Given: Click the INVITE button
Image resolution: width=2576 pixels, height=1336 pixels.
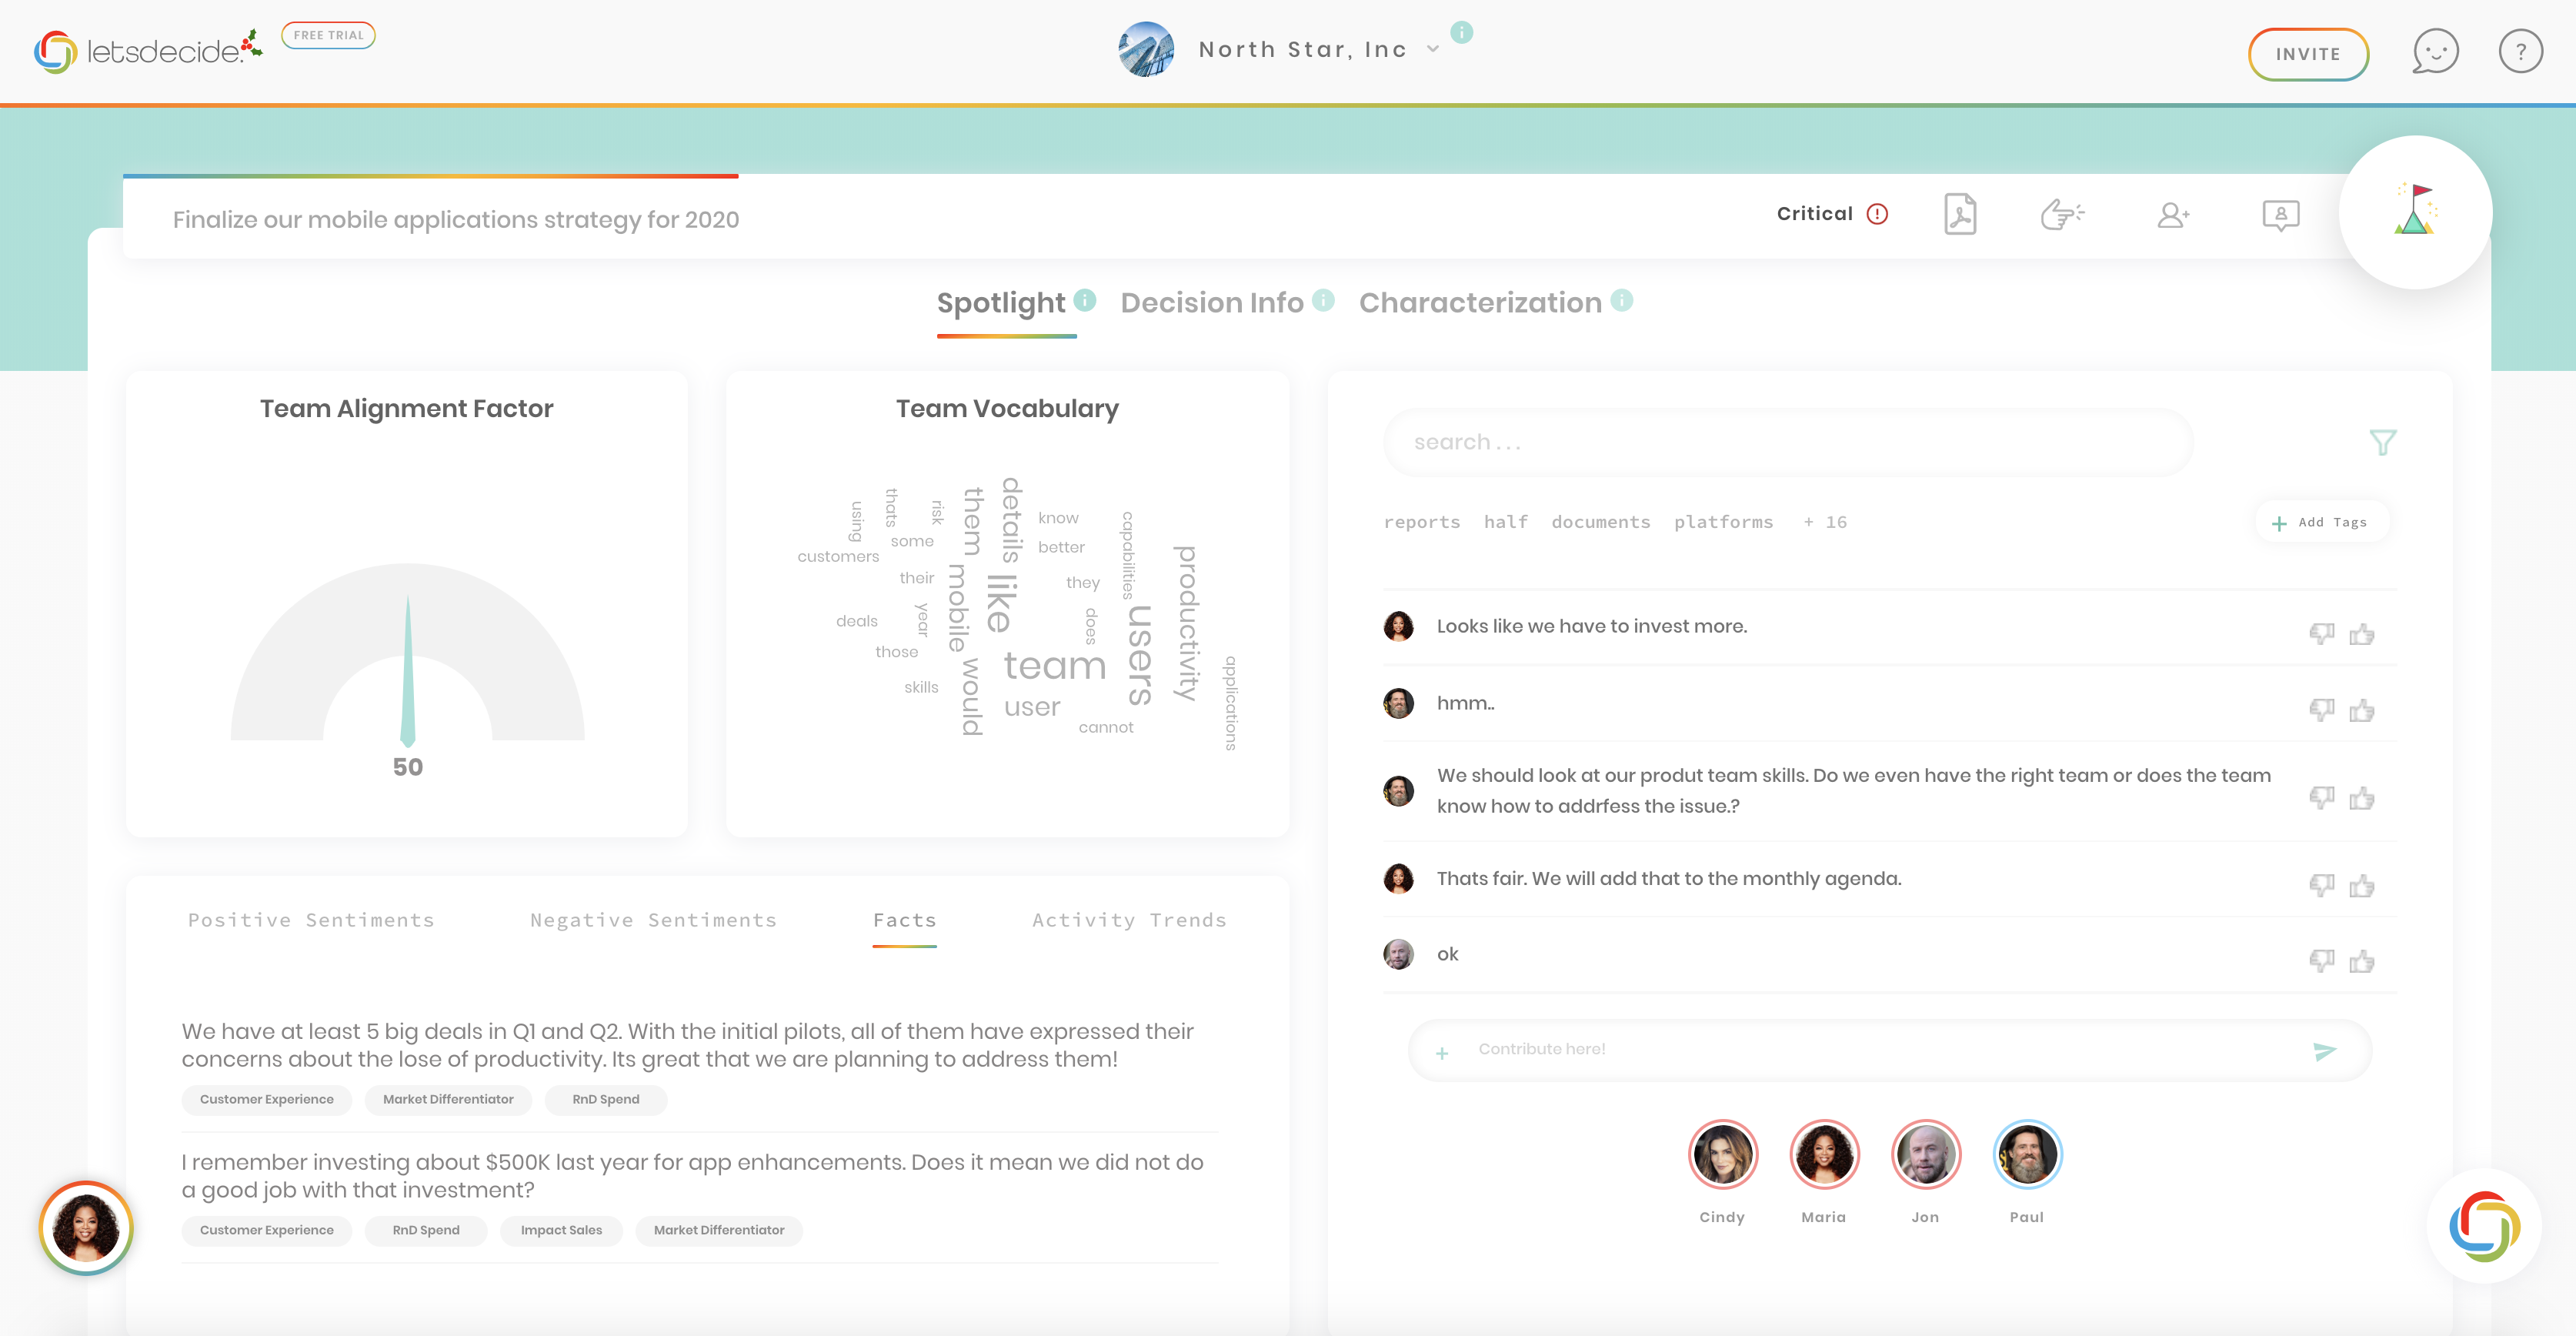Looking at the screenshot, I should (2308, 54).
